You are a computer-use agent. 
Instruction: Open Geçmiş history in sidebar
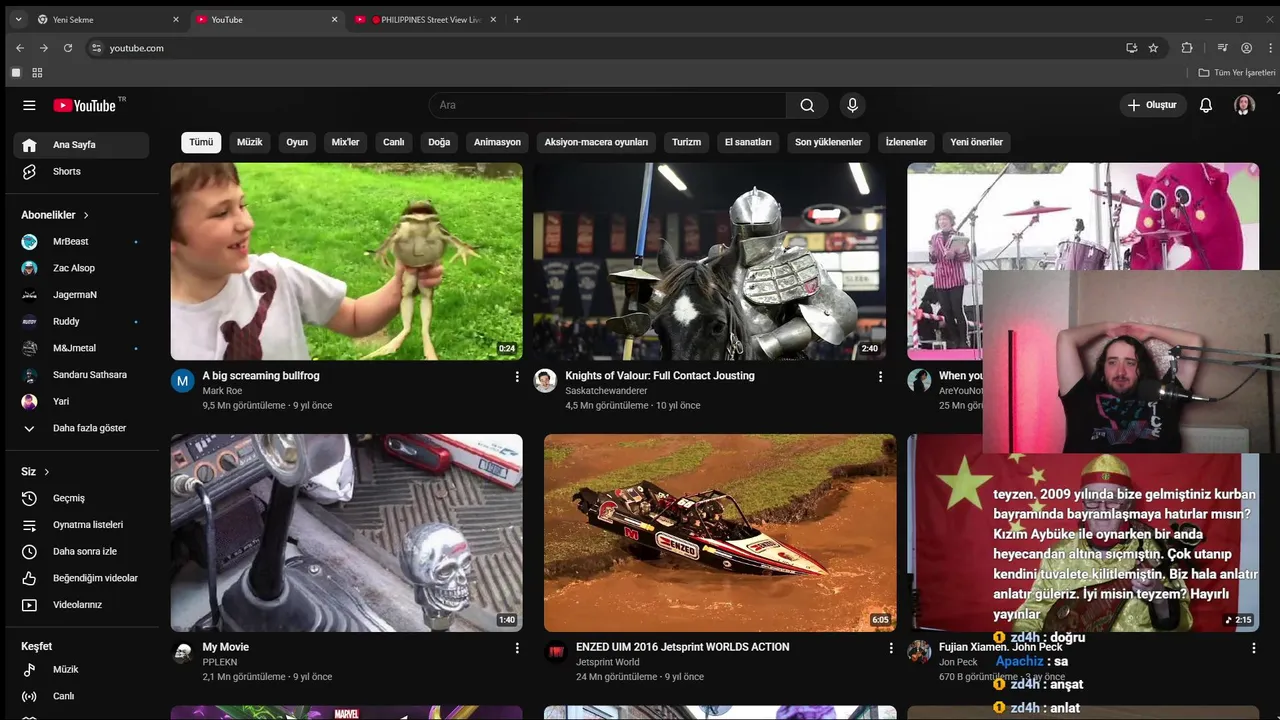pos(81,498)
